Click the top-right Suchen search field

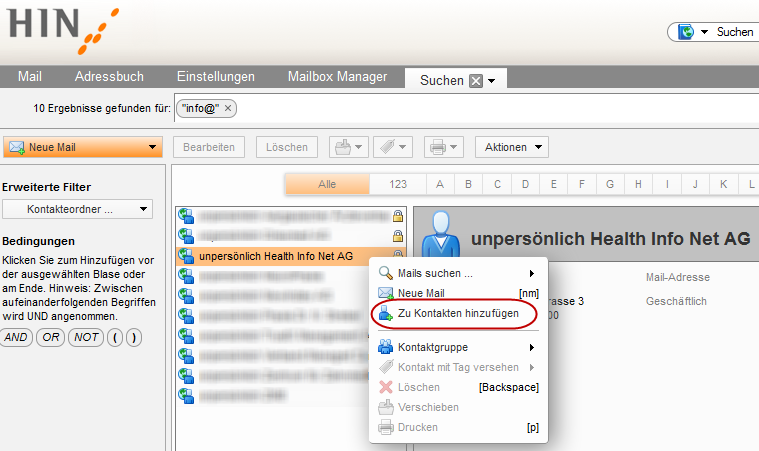[x=736, y=32]
